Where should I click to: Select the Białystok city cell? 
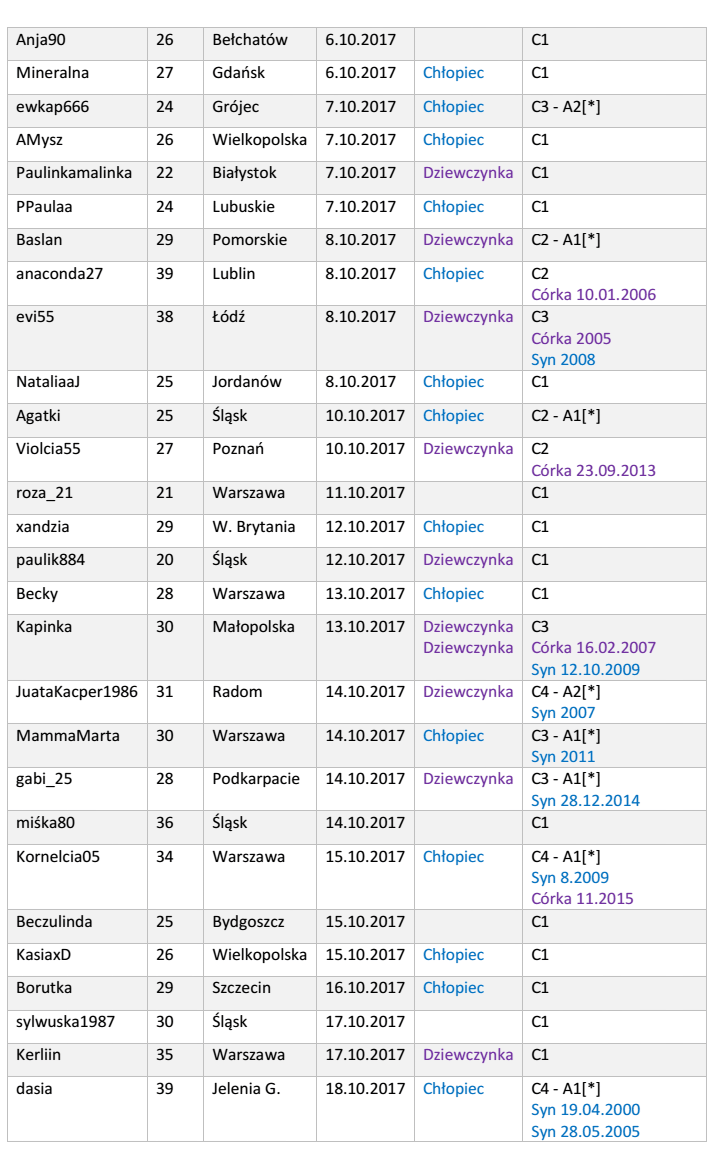click(x=244, y=173)
